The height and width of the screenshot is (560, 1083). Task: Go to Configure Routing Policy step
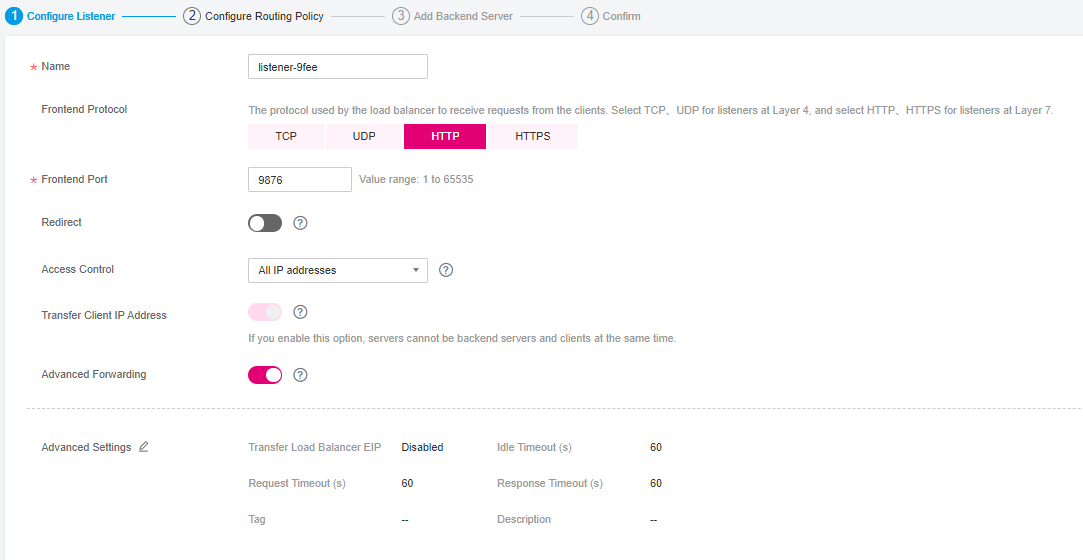tap(264, 16)
